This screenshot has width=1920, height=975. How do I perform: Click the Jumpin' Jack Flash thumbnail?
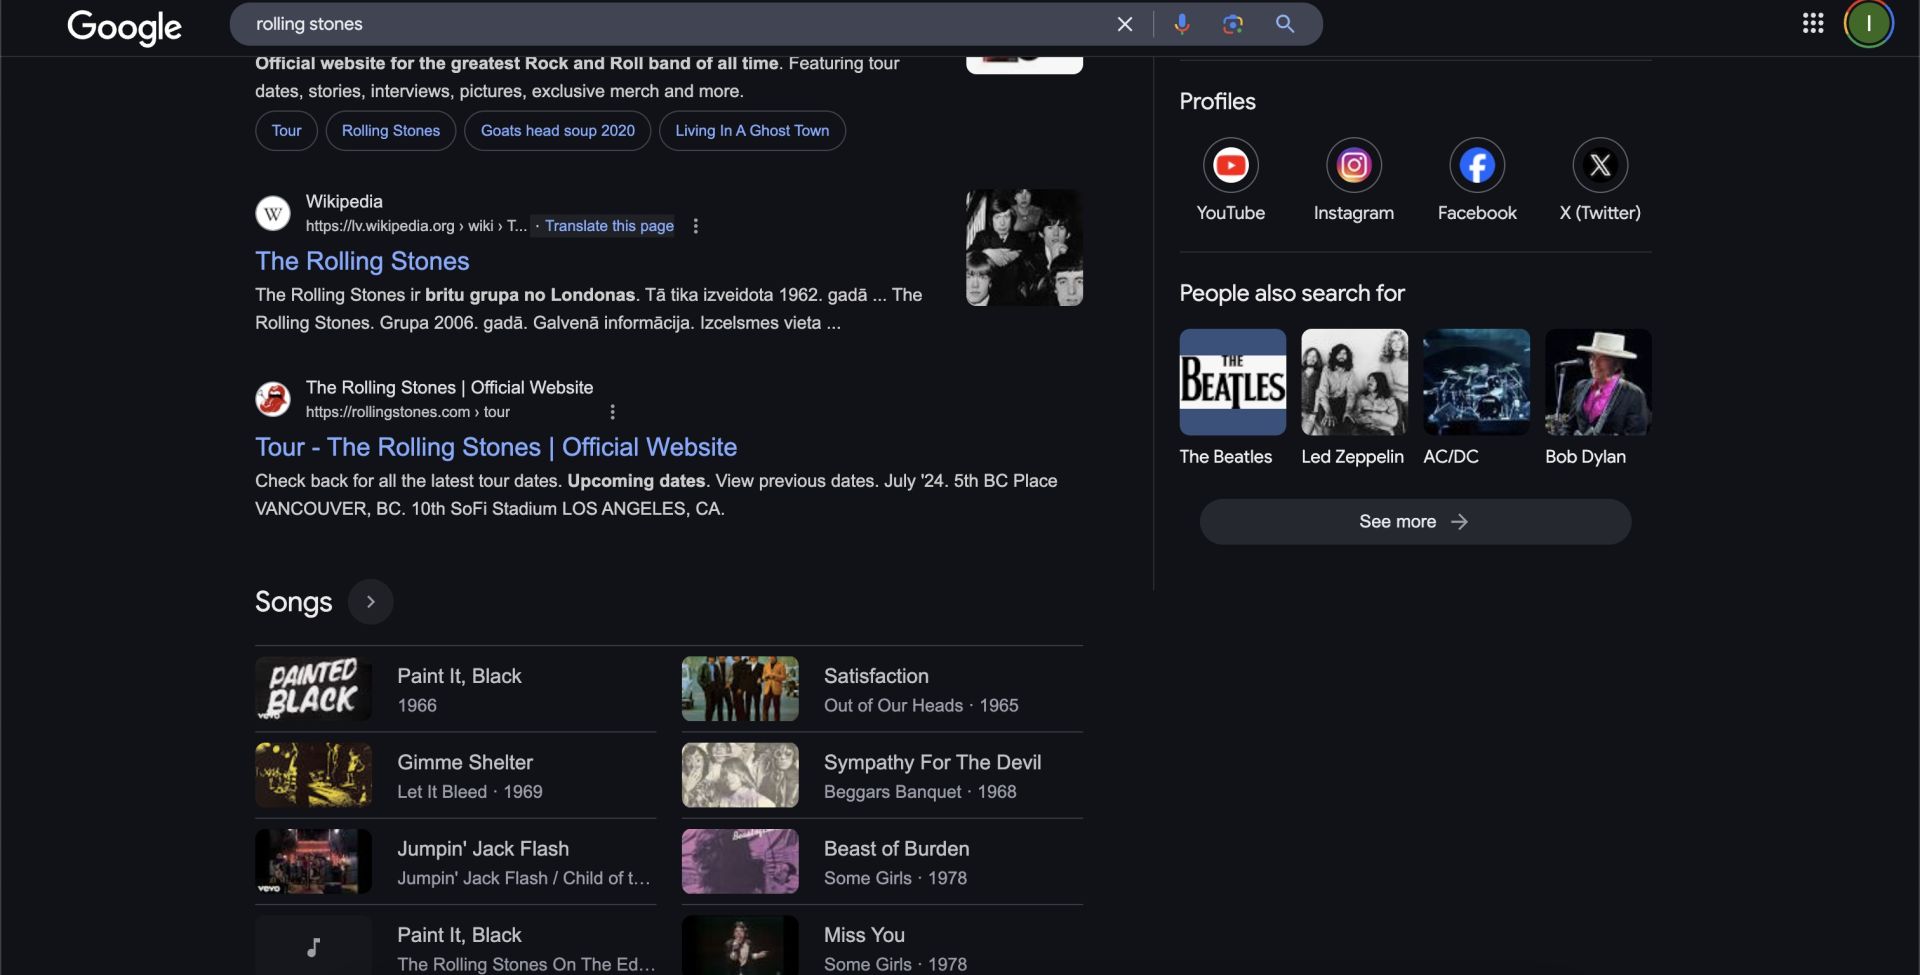313,861
